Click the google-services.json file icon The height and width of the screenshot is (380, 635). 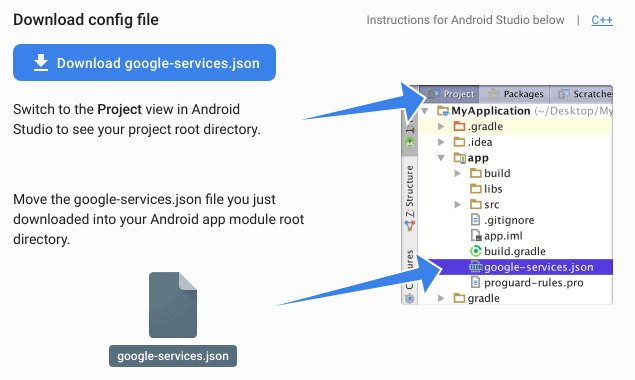pyautogui.click(x=173, y=305)
